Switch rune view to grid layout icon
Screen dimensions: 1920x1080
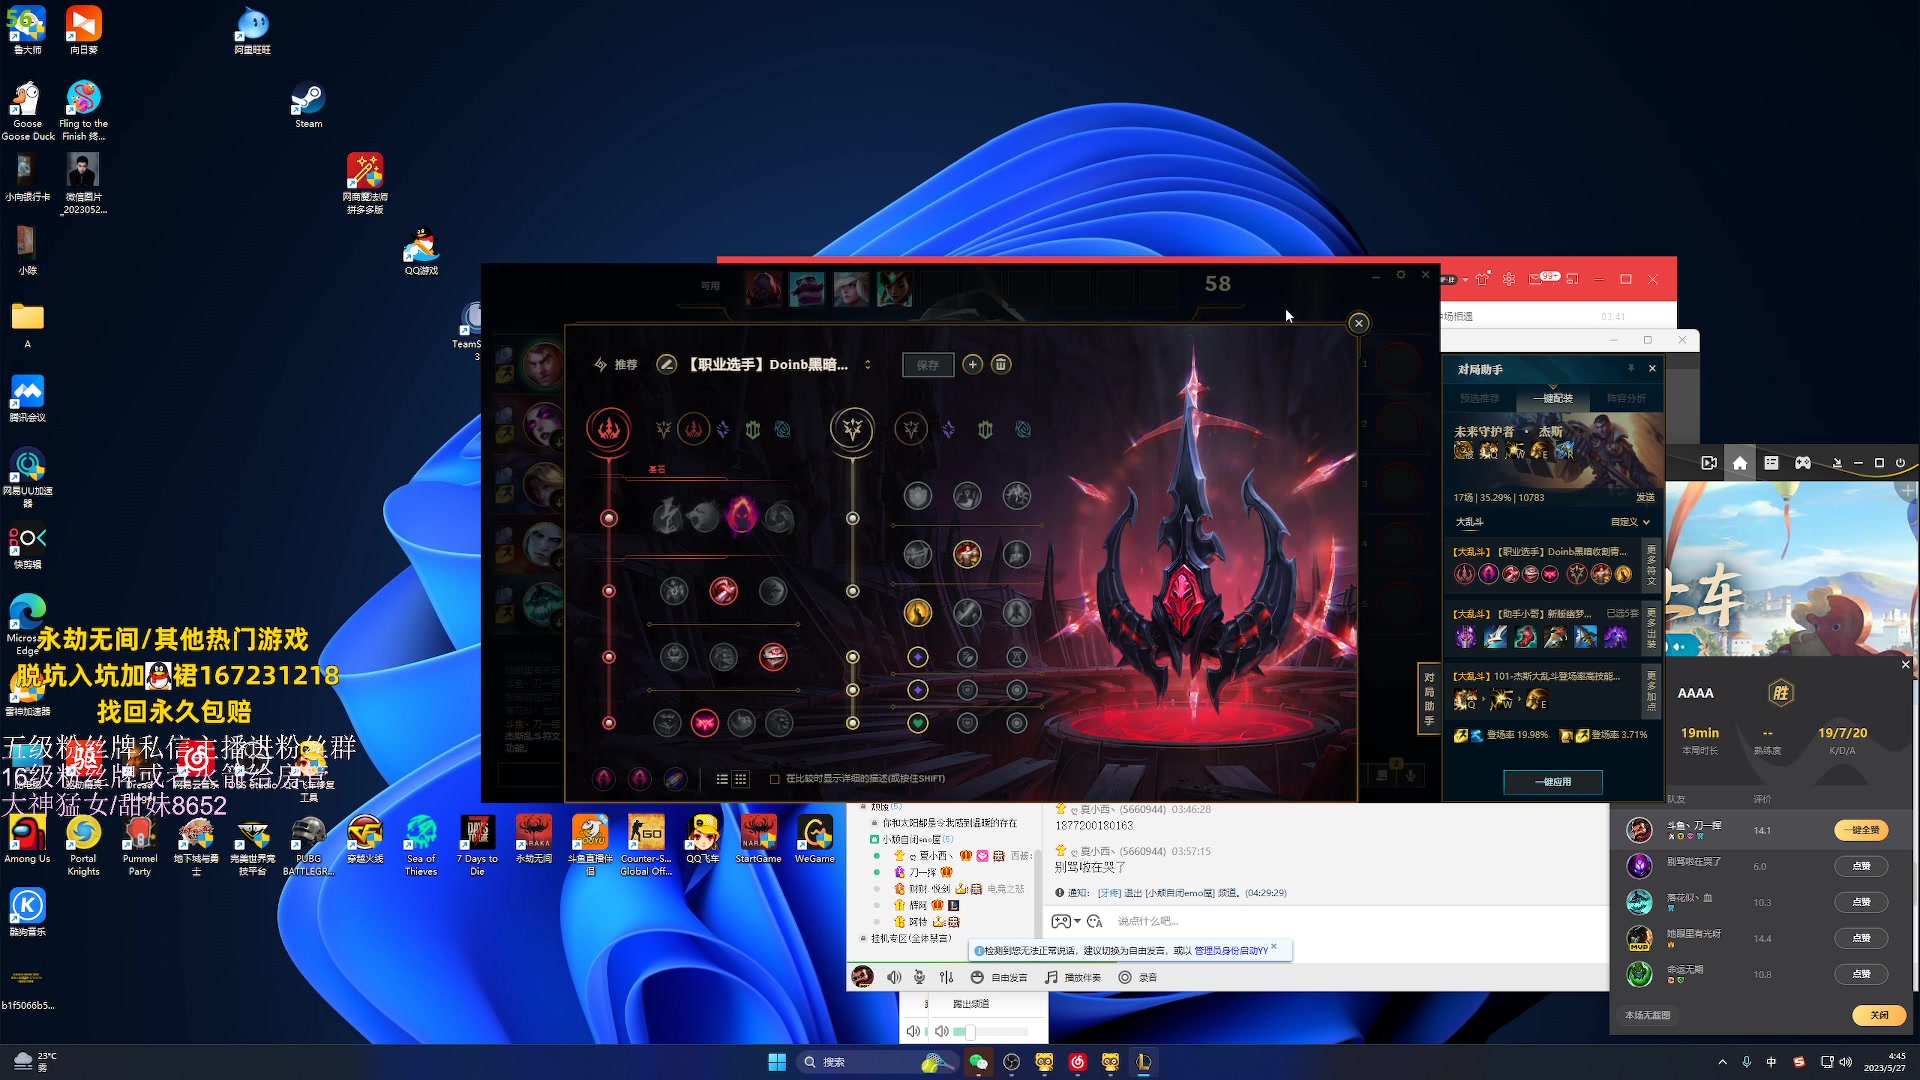point(741,779)
